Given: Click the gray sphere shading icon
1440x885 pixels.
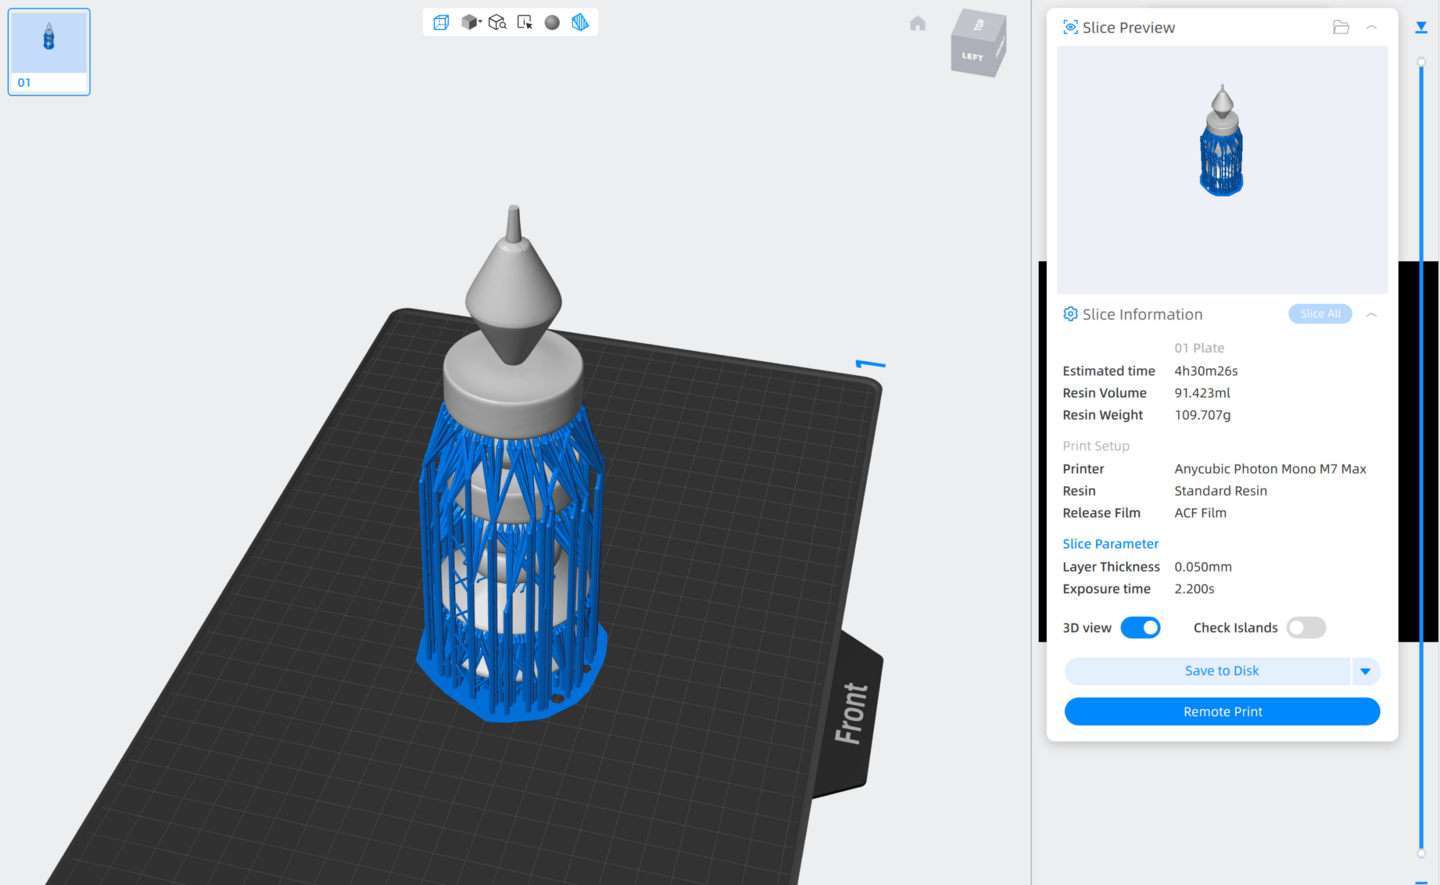Looking at the screenshot, I should (x=552, y=22).
